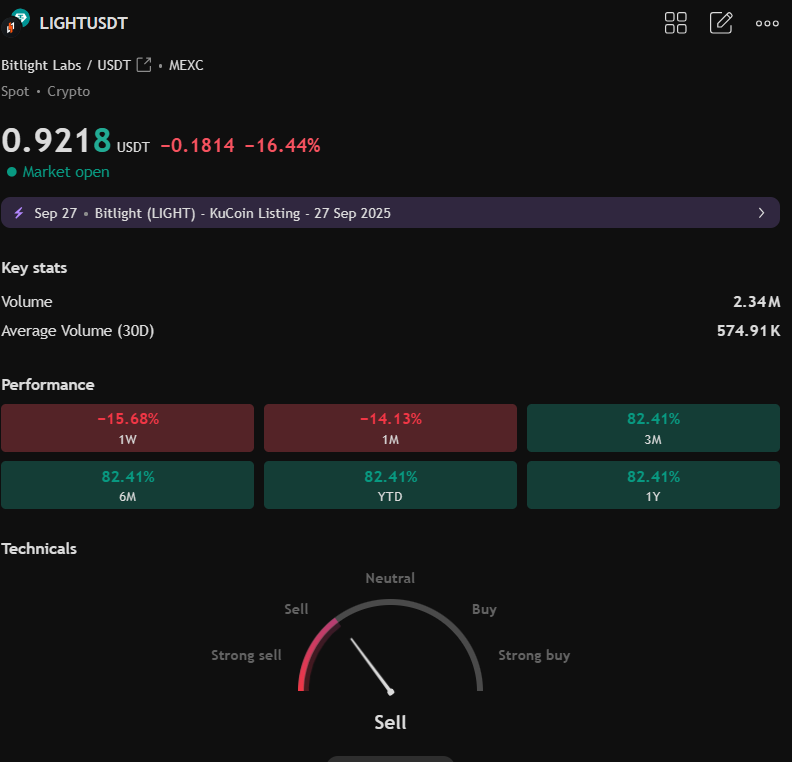The width and height of the screenshot is (792, 762).
Task: Click the Neutral label on the gauge
Action: (390, 578)
